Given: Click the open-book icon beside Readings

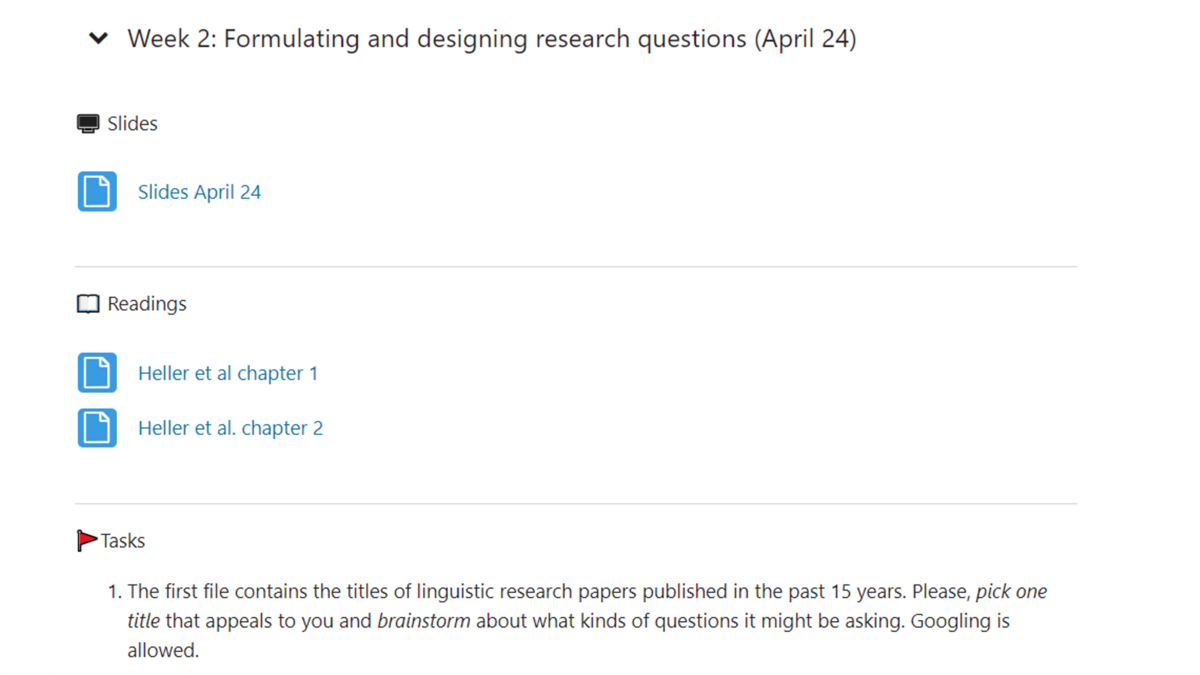Looking at the screenshot, I should pos(88,304).
